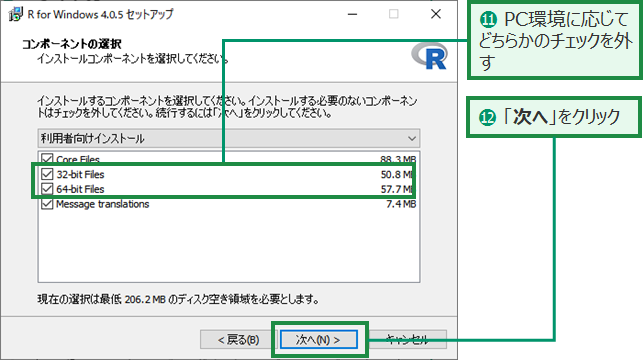Uncheck the Core Files checkbox
Screen dimensions: 644x360
pyautogui.click(x=47, y=159)
